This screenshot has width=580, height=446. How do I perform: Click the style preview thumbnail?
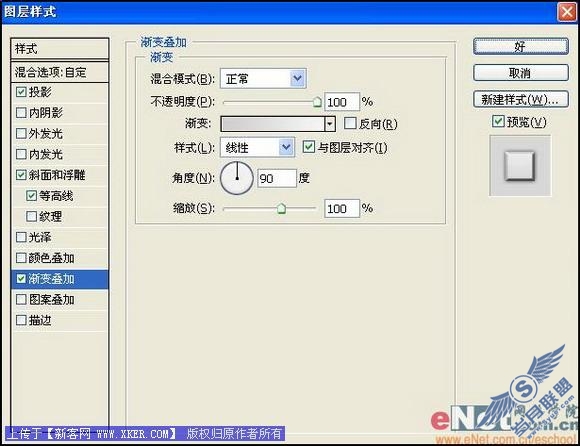(x=520, y=166)
